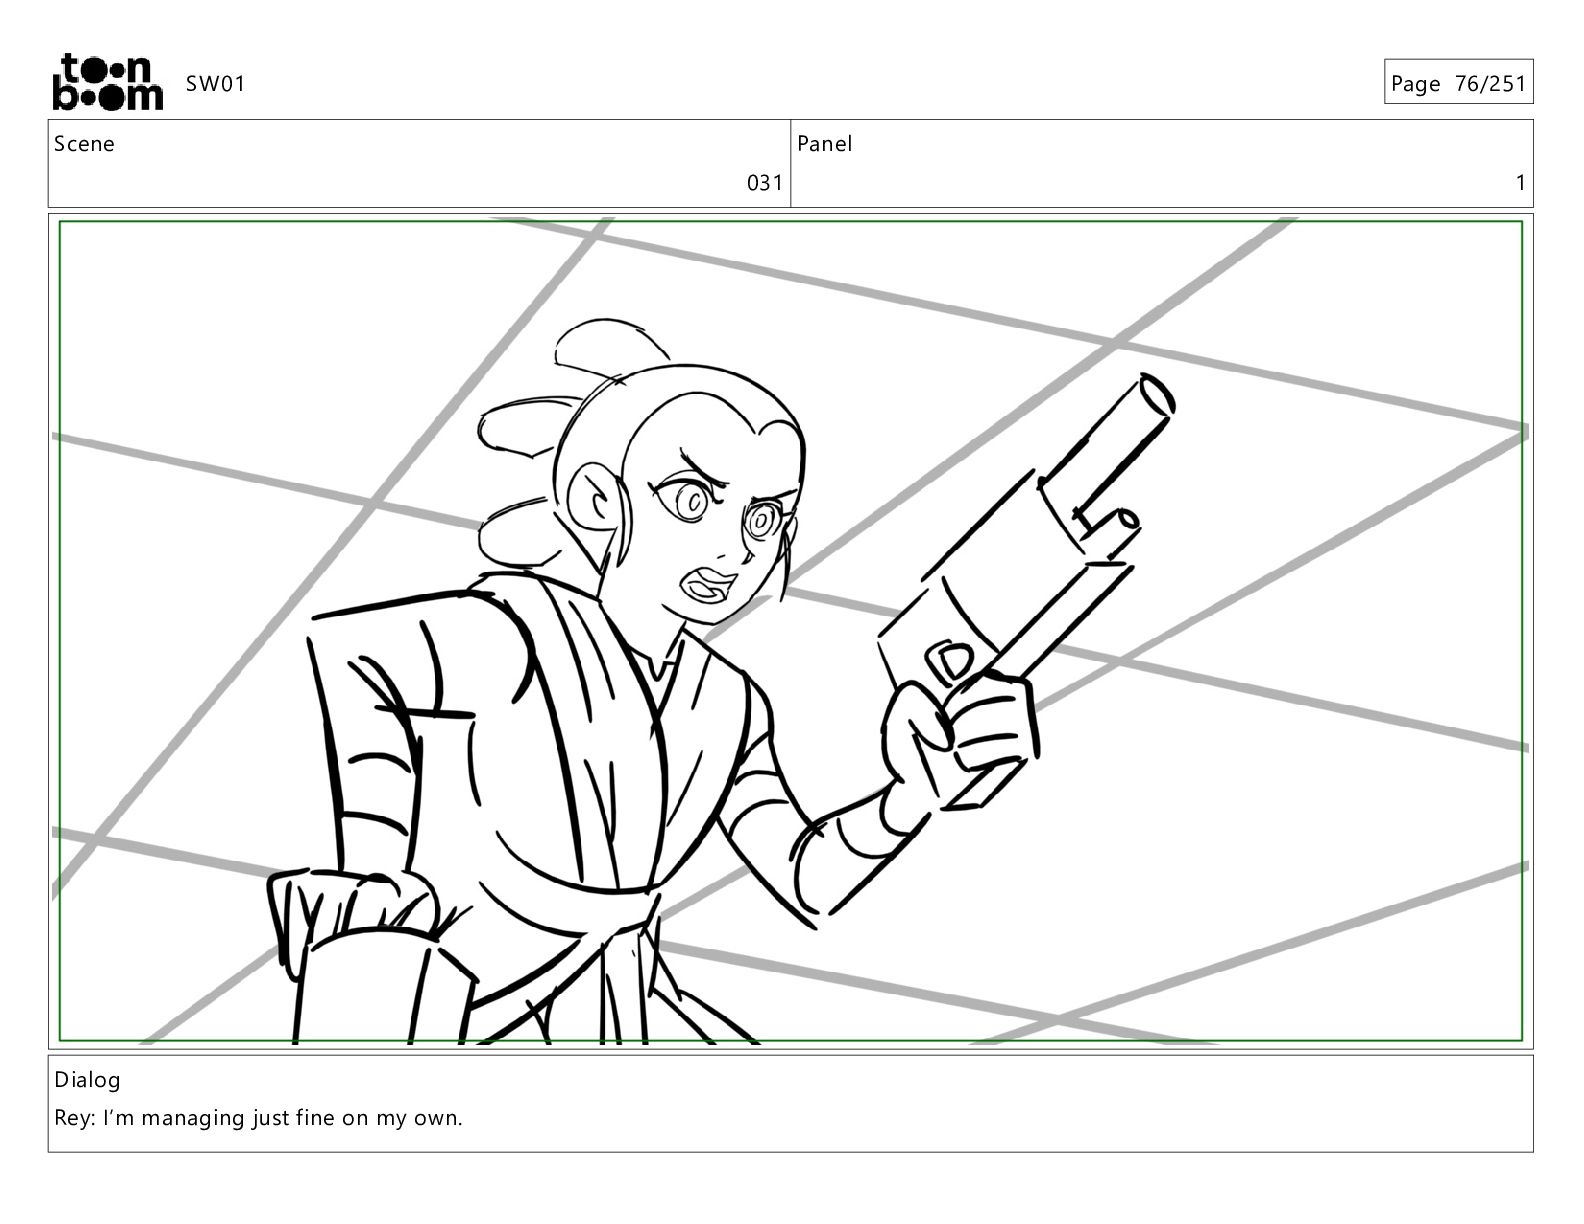Select the SW01 project title text

coord(215,84)
